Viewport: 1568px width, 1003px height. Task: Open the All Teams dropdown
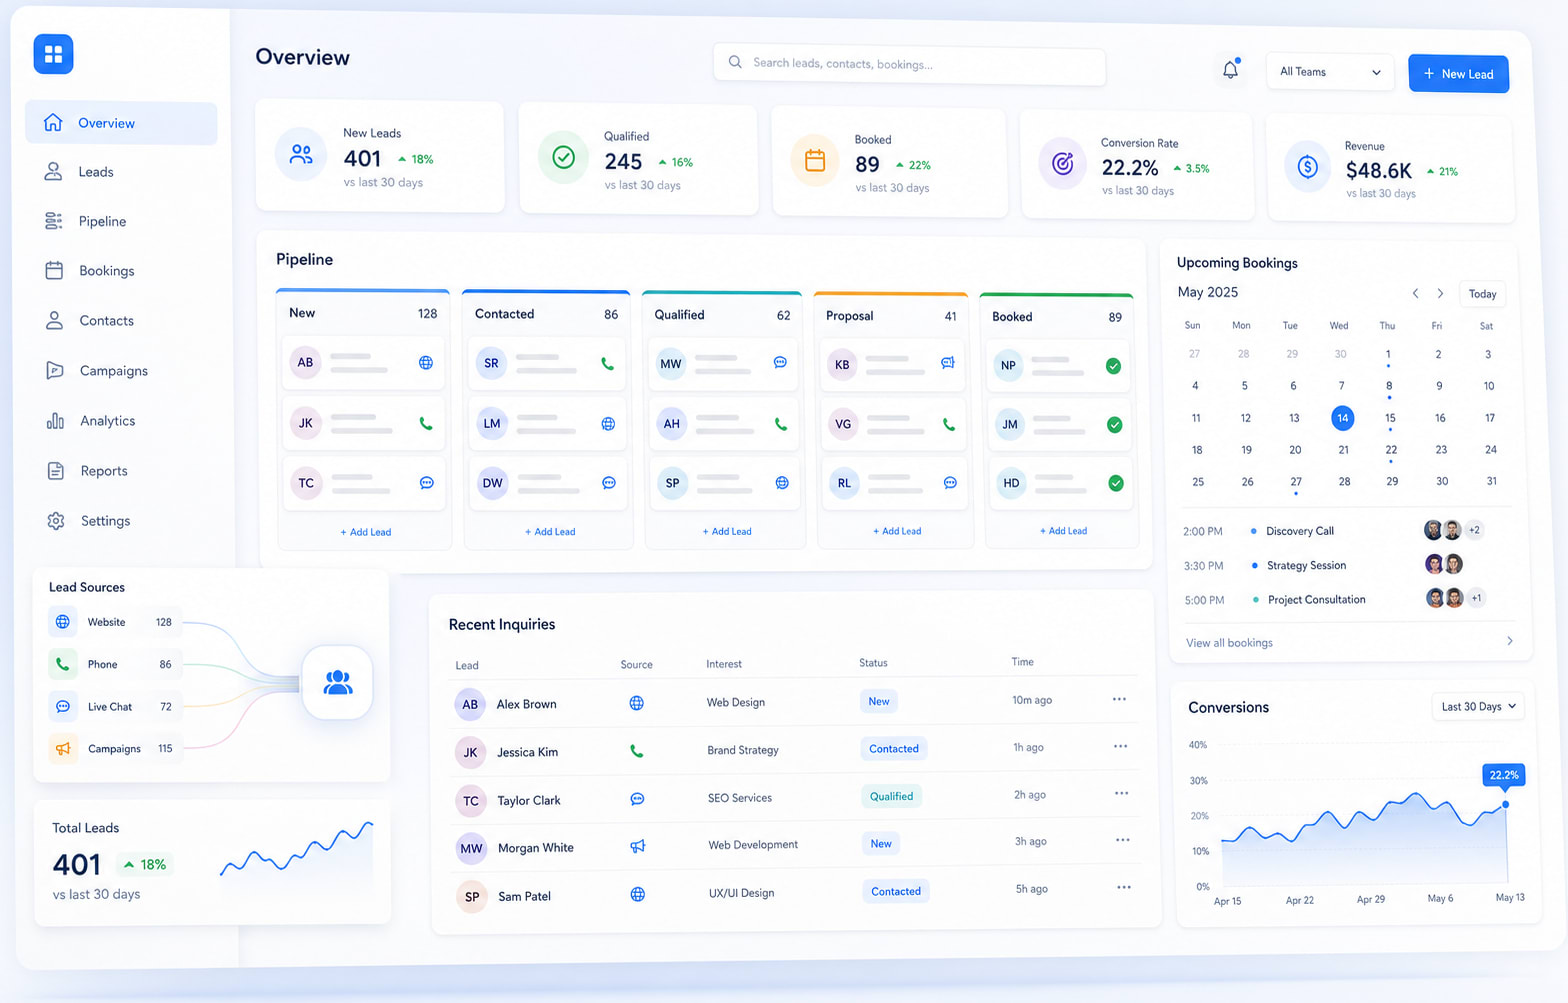1330,72
